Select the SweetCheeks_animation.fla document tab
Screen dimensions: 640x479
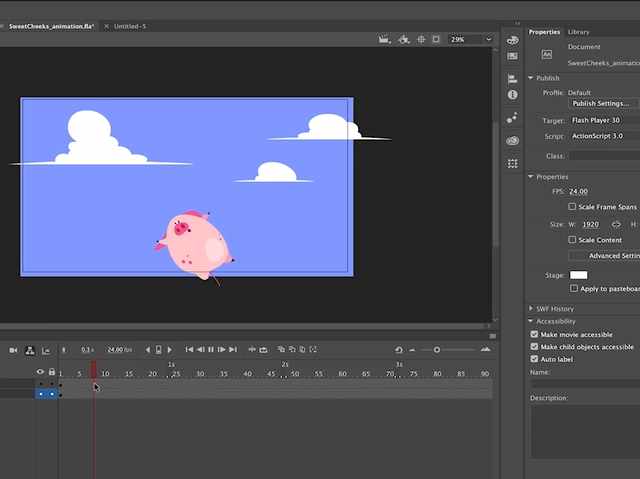coord(51,26)
